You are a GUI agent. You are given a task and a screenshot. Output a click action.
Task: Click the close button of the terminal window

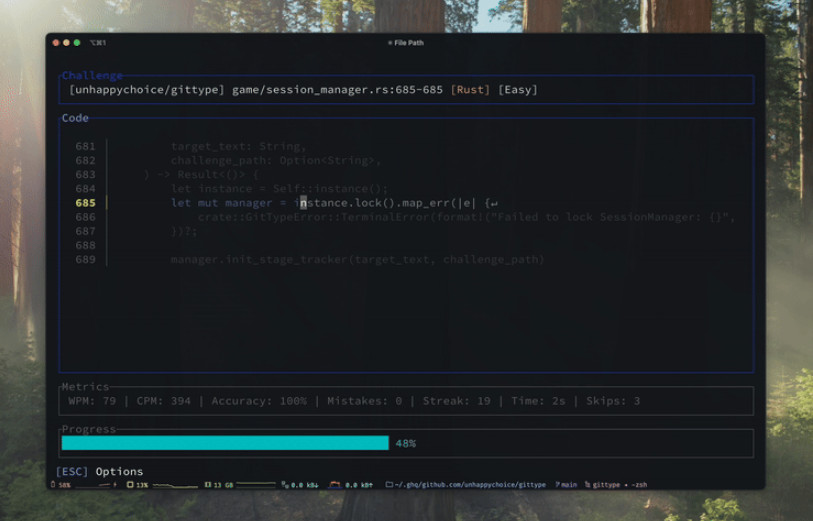tap(56, 43)
